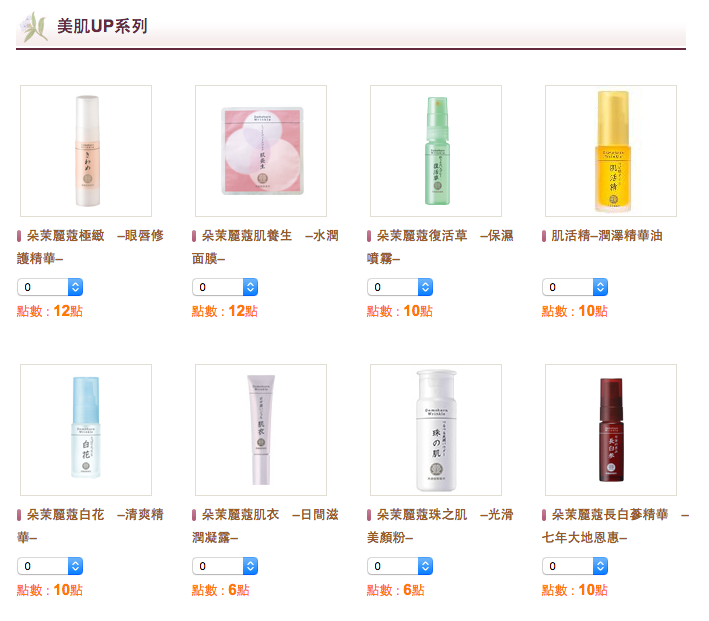Open quantity dropdown for 肌活精–潤澤精華油
Image resolution: width=709 pixels, height=621 pixels.
click(x=575, y=287)
